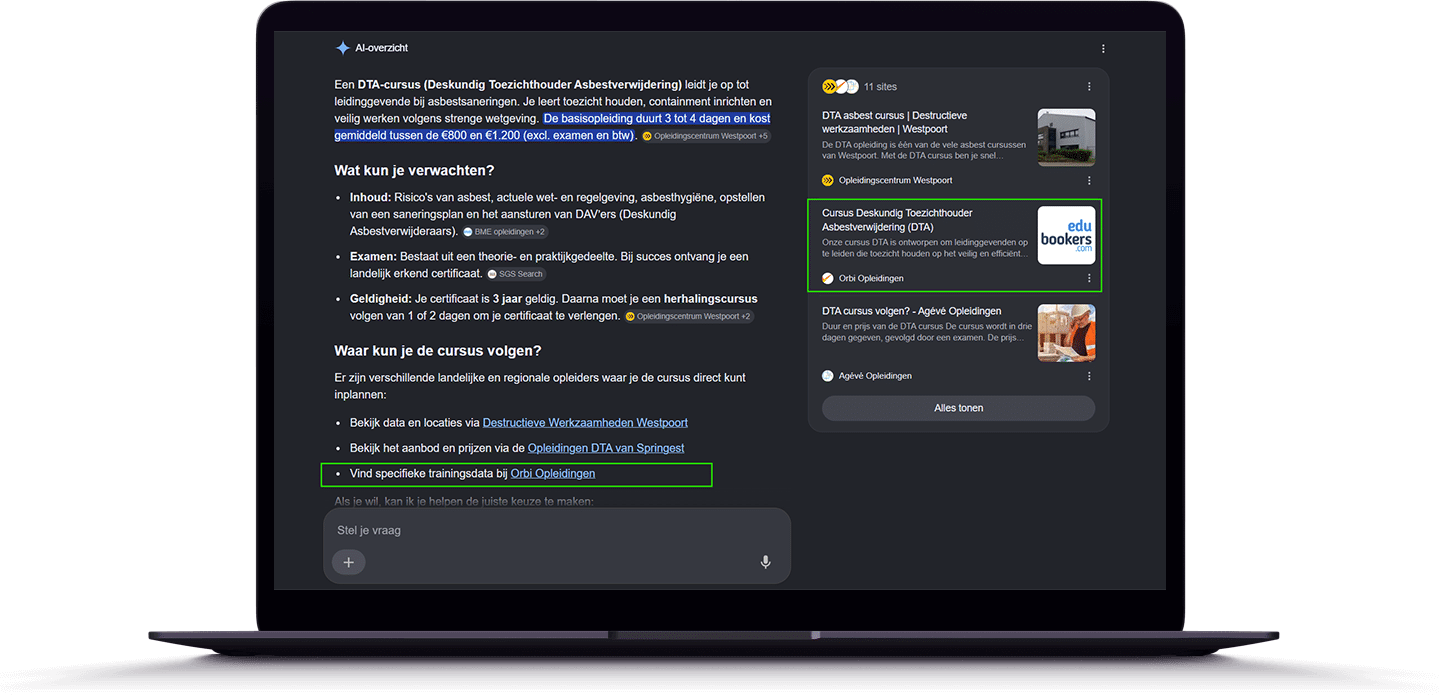Screen dimensions: 1440x695
Task: Open 'DTA asbest cursus | Destructieve werkzaamheden' result title
Action: [x=895, y=122]
